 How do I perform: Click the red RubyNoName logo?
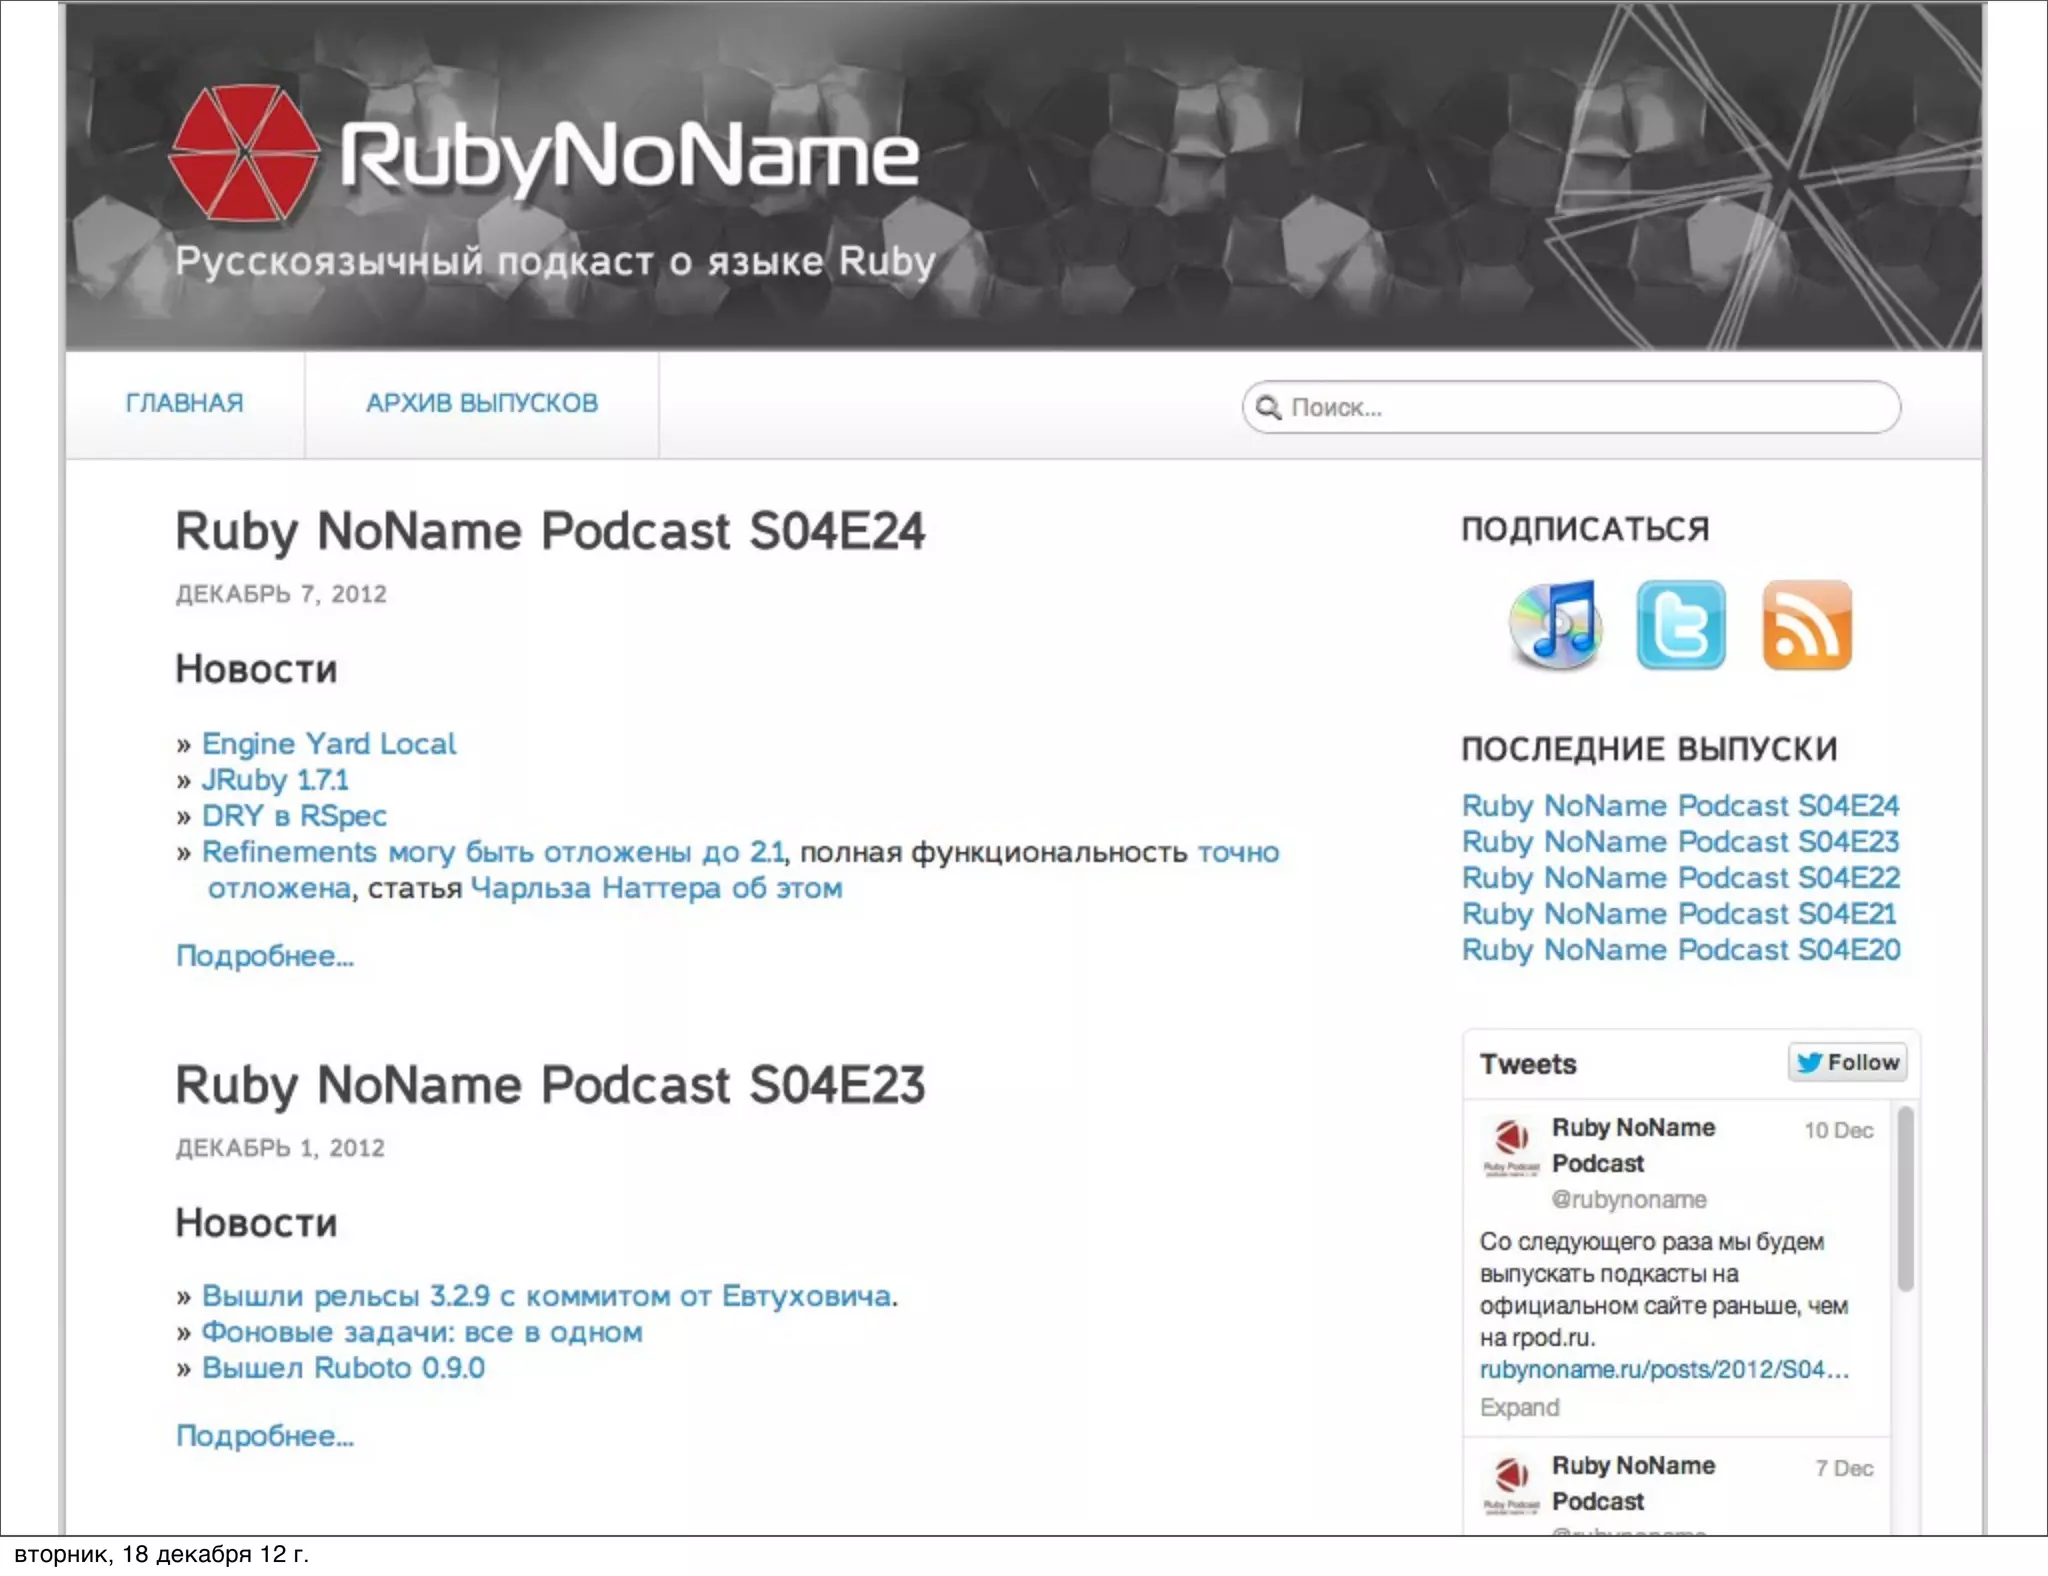coord(244,153)
